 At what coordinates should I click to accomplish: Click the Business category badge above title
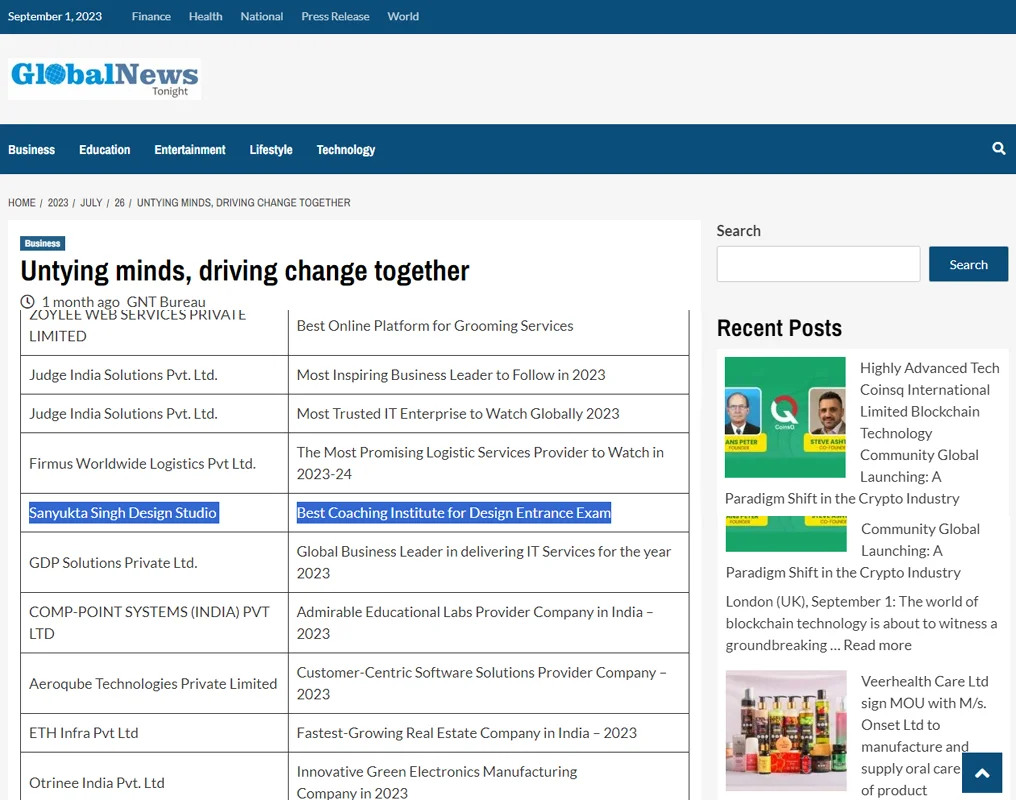pos(42,243)
